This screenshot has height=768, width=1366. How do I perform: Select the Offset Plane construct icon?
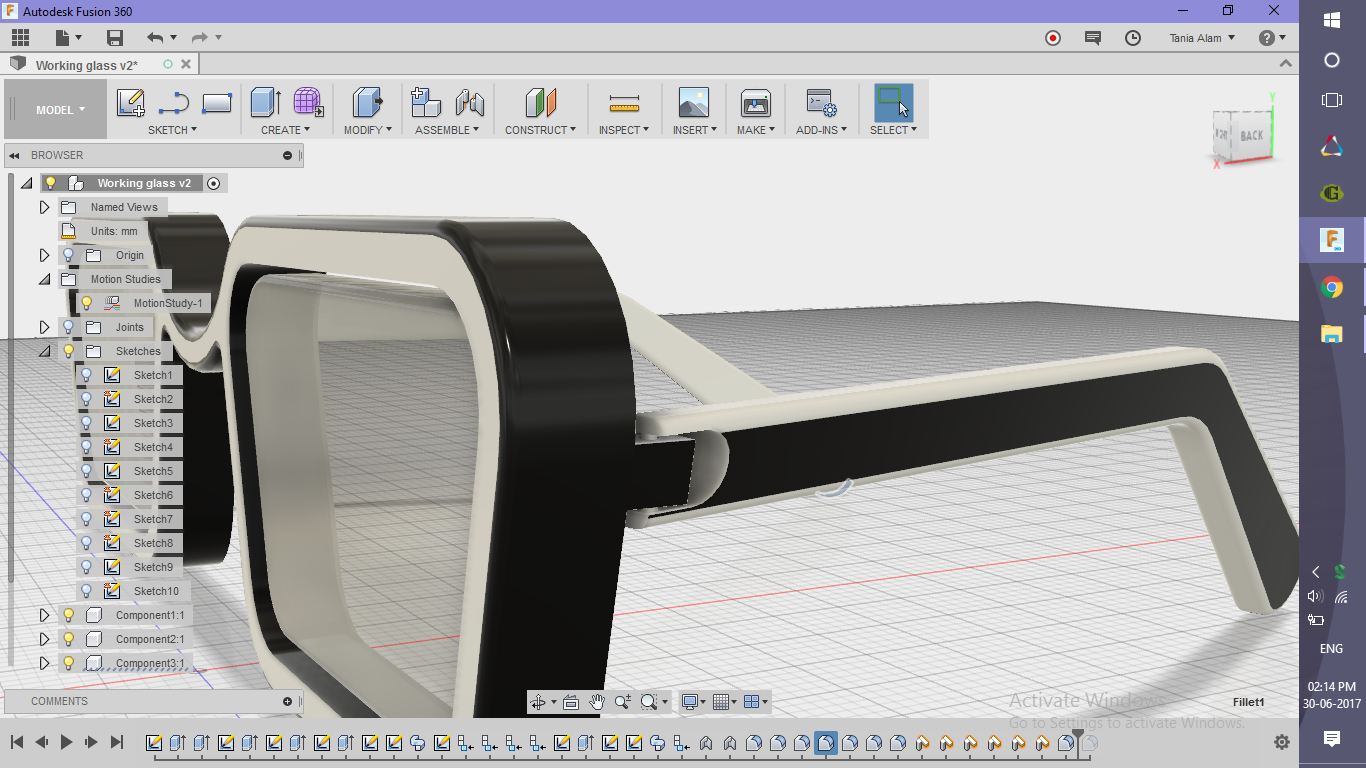pyautogui.click(x=540, y=103)
